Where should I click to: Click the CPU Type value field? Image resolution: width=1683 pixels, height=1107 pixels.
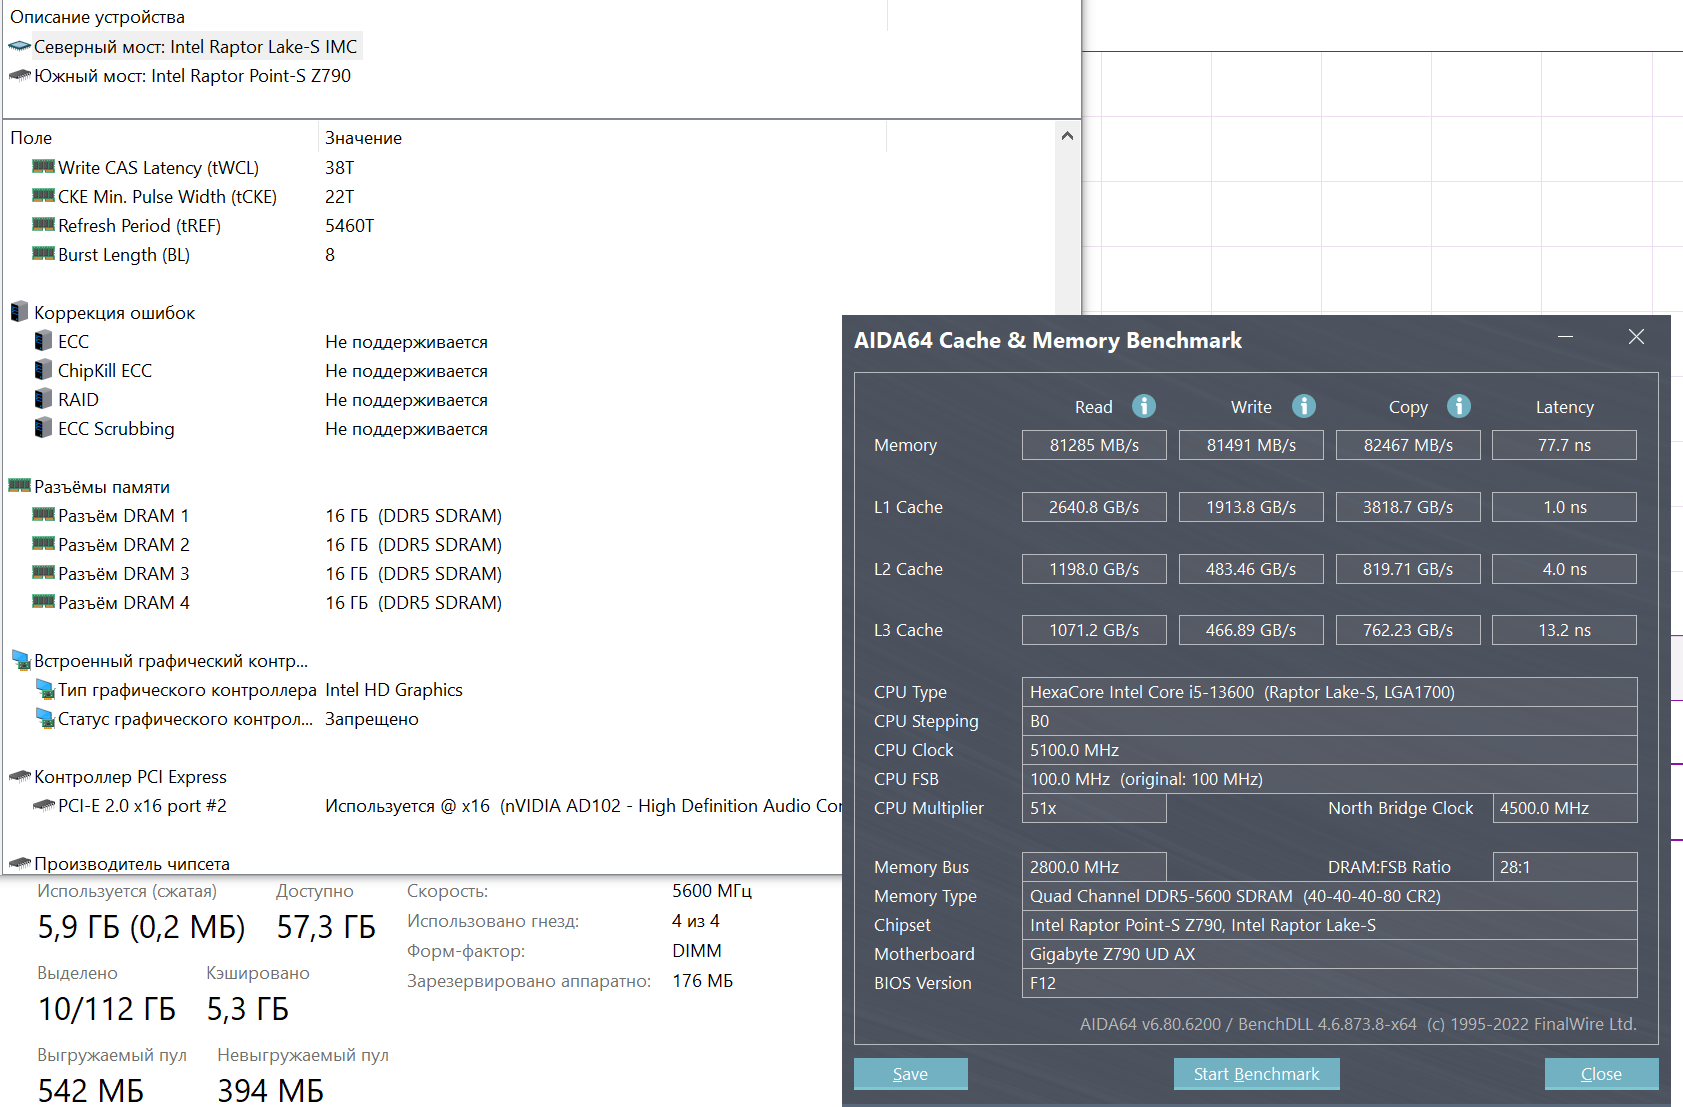[1329, 692]
